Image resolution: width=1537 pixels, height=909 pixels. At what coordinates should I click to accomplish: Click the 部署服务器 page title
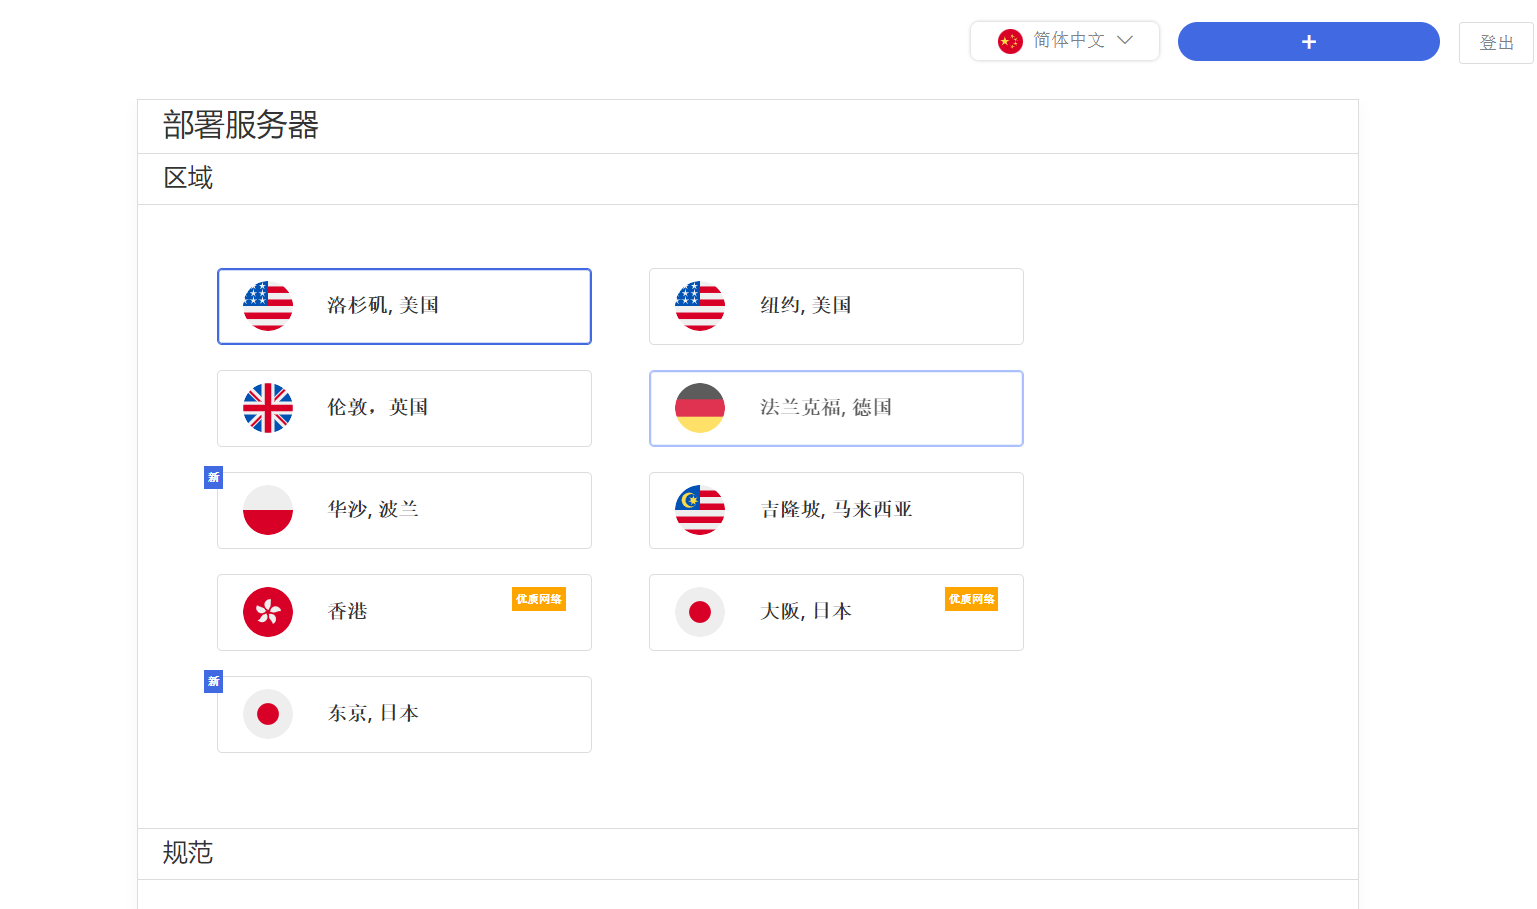tap(241, 125)
